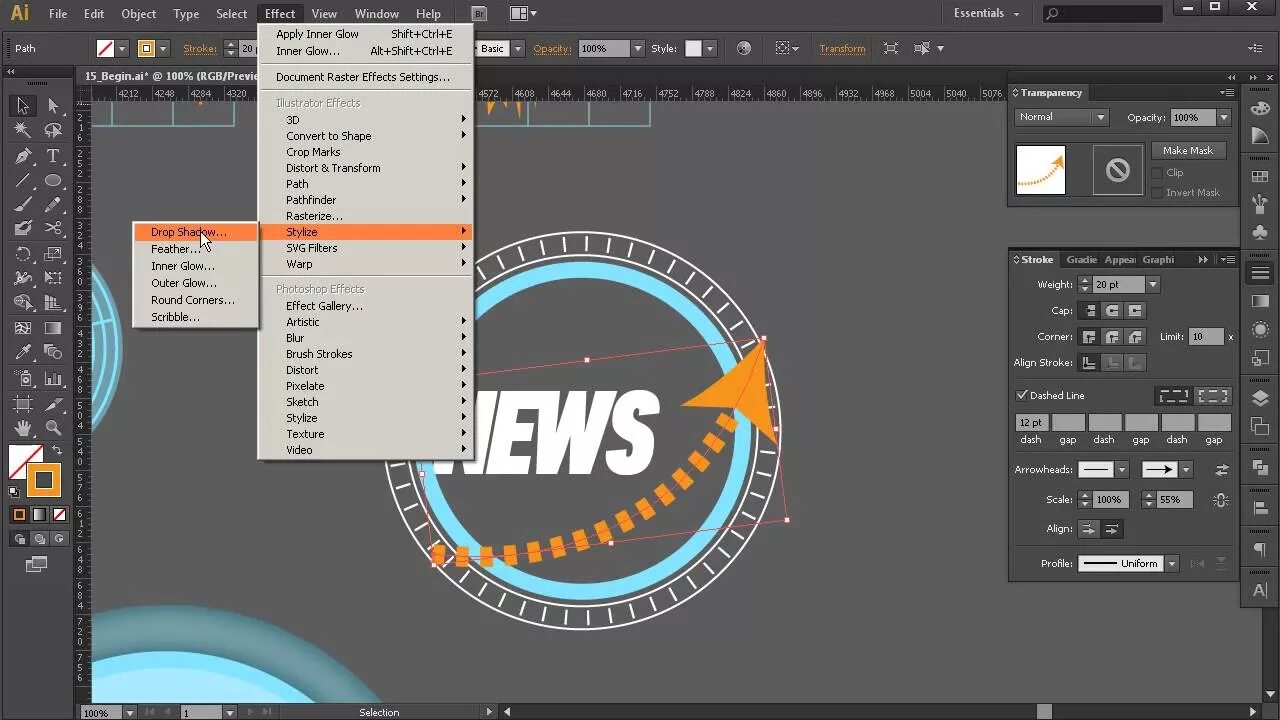Select the Gradient tool in toolbox

[x=53, y=328]
